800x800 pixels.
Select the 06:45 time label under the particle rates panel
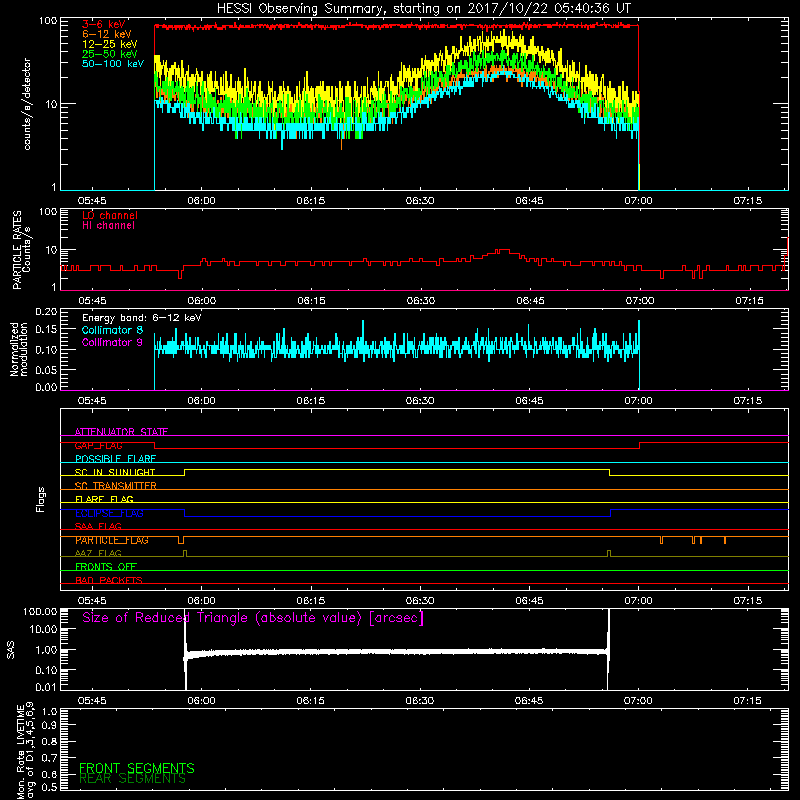(530, 301)
